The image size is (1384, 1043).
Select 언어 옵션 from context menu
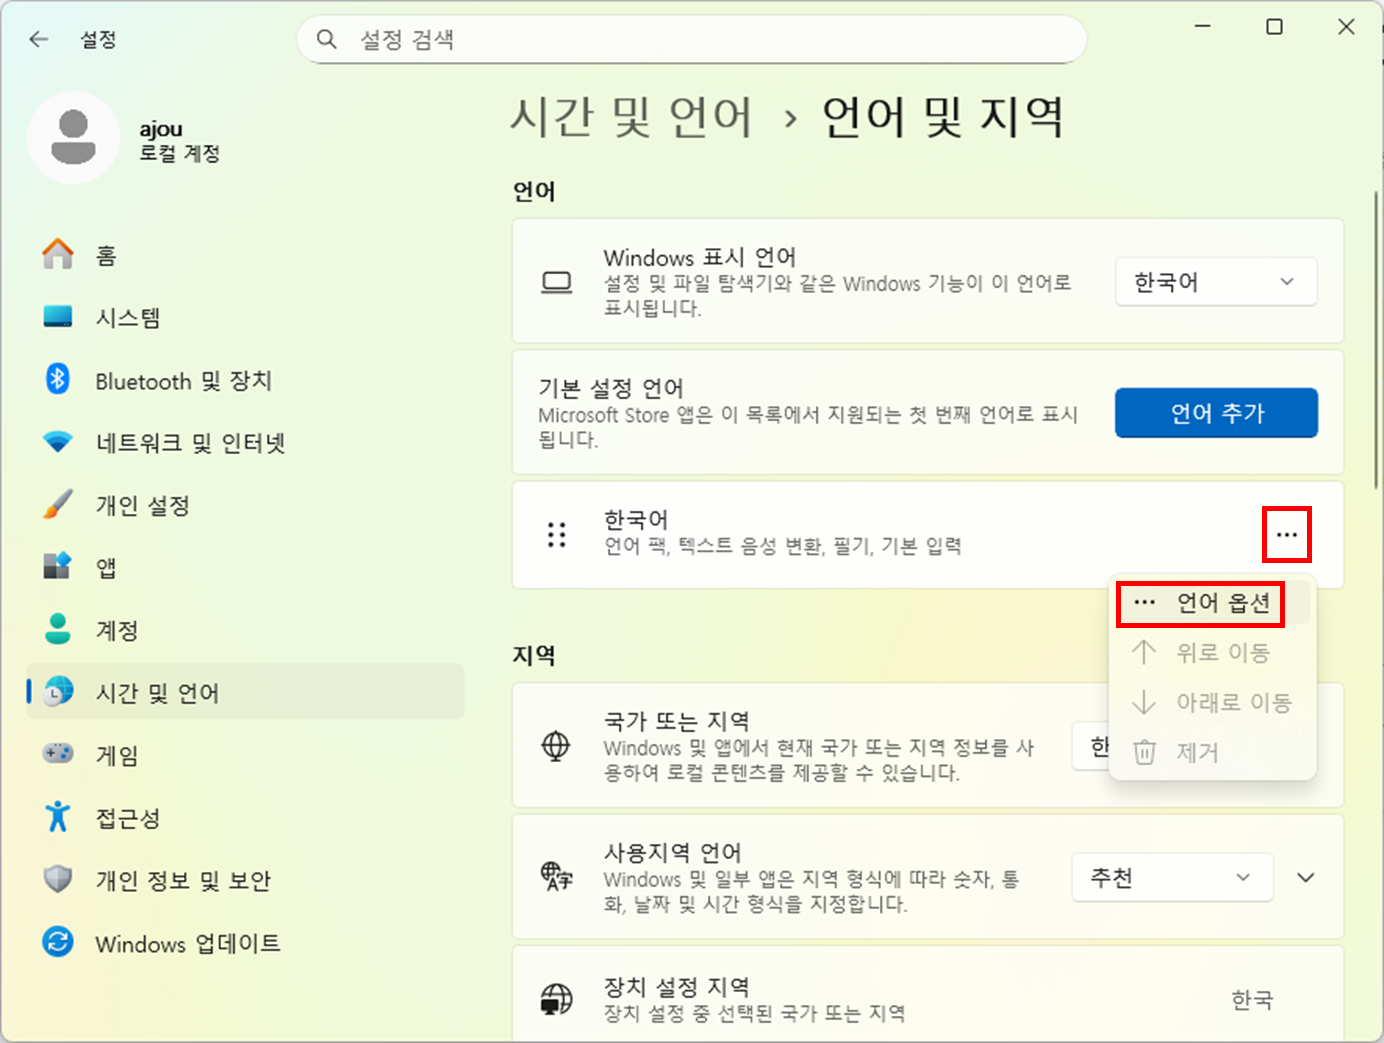point(1212,603)
